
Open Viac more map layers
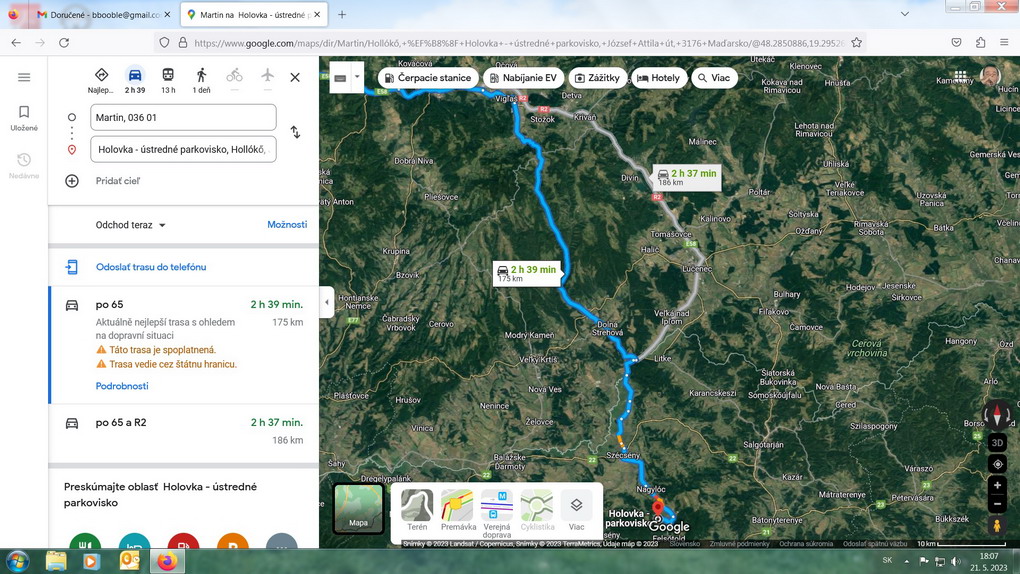click(576, 511)
